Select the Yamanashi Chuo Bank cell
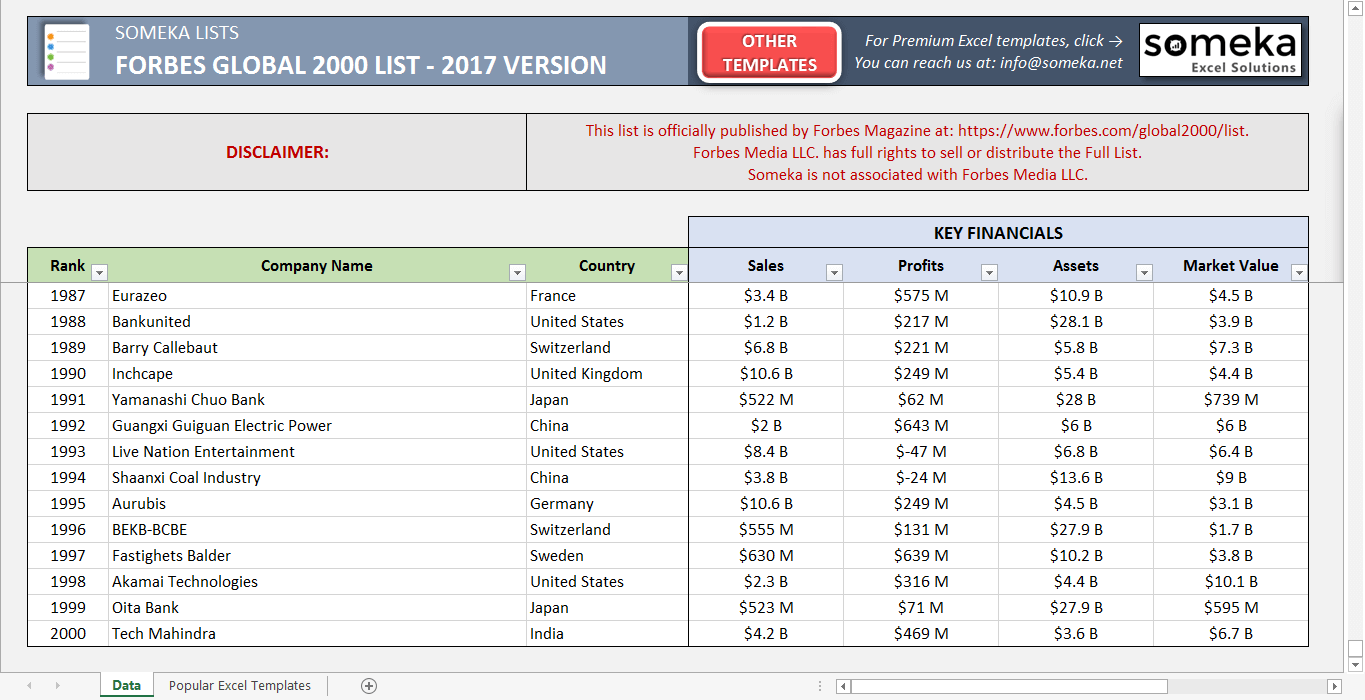Screen dimensions: 1365x700 point(317,400)
